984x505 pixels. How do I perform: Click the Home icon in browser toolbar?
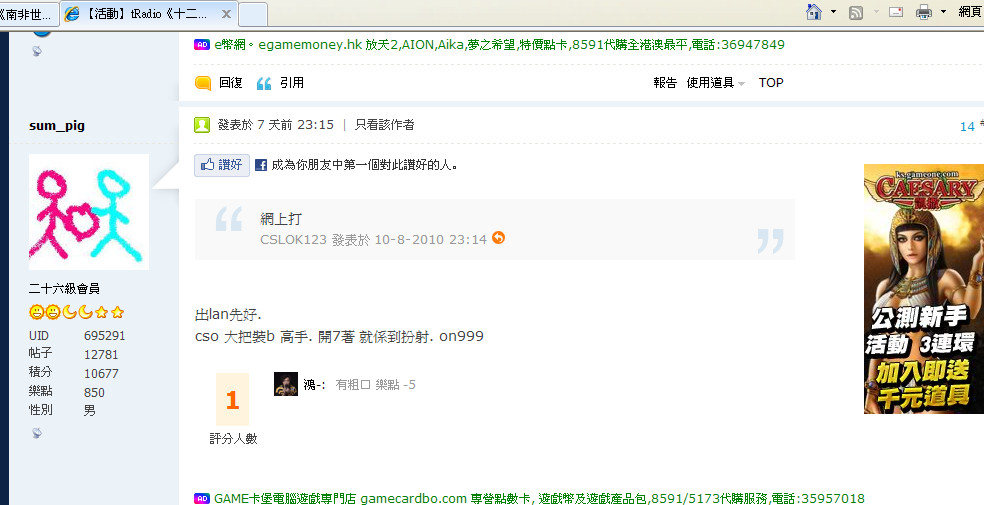tap(813, 12)
